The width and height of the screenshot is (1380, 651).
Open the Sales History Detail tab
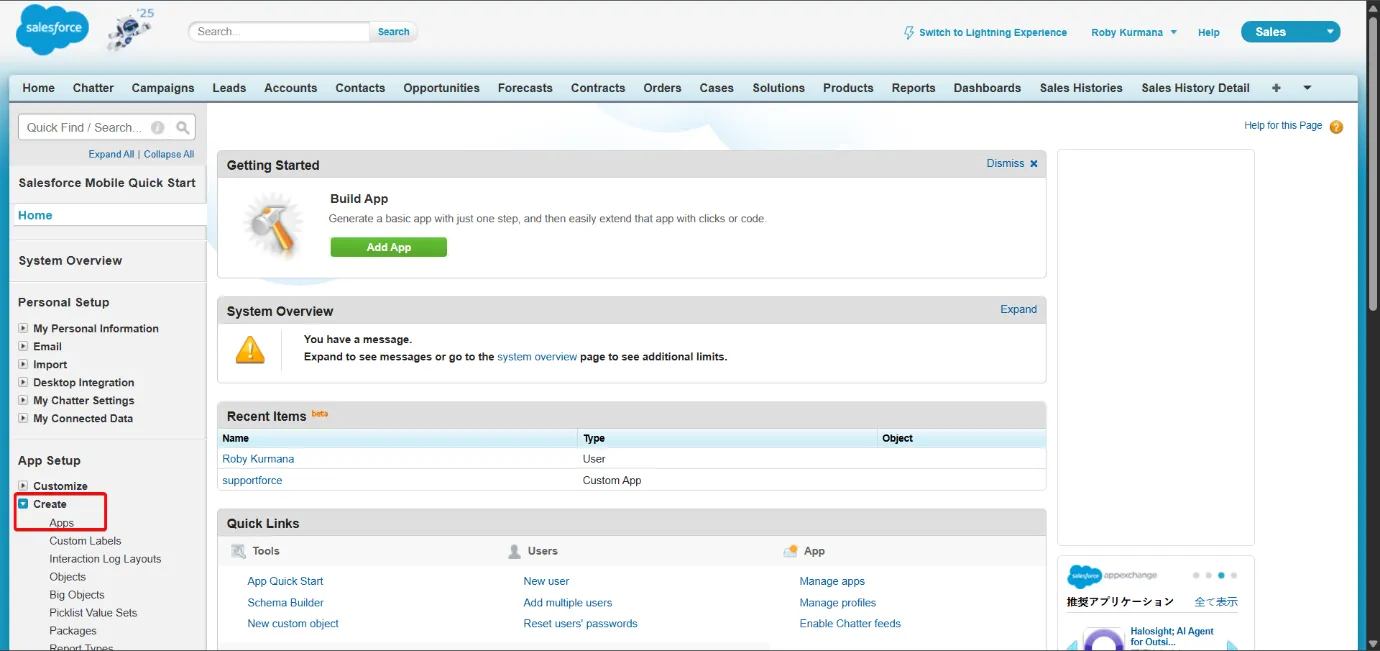[x=1195, y=88]
